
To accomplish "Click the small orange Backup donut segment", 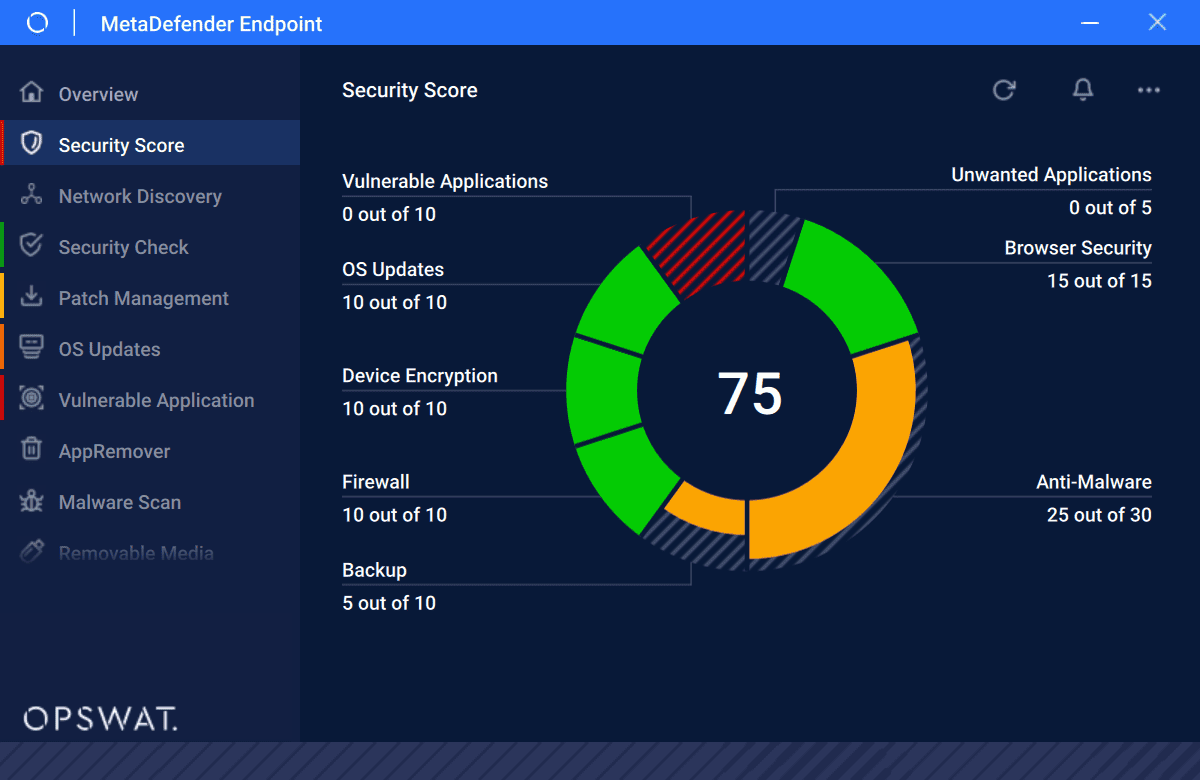I will click(x=708, y=509).
